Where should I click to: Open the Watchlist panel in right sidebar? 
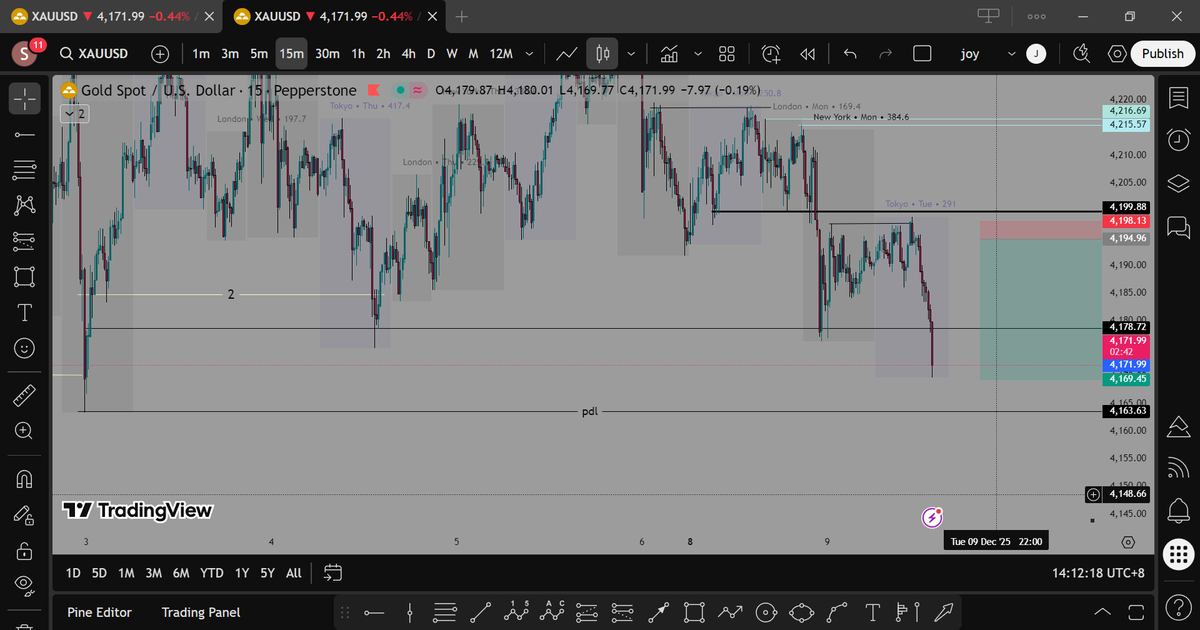click(1179, 99)
